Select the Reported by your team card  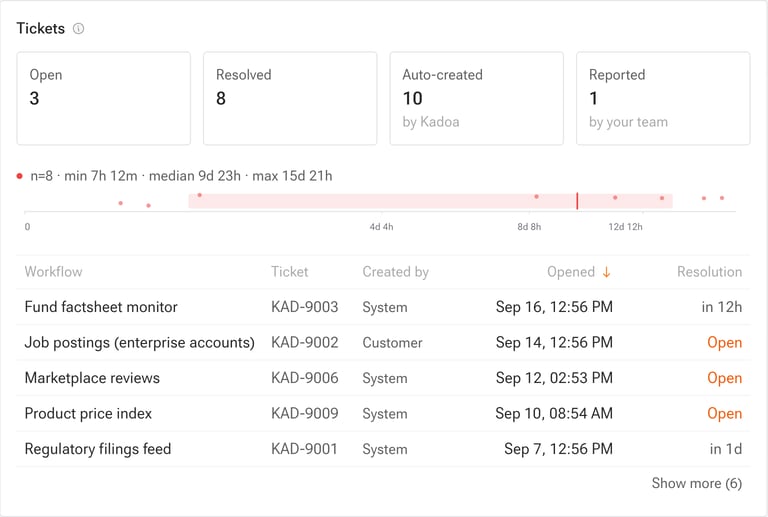click(663, 98)
